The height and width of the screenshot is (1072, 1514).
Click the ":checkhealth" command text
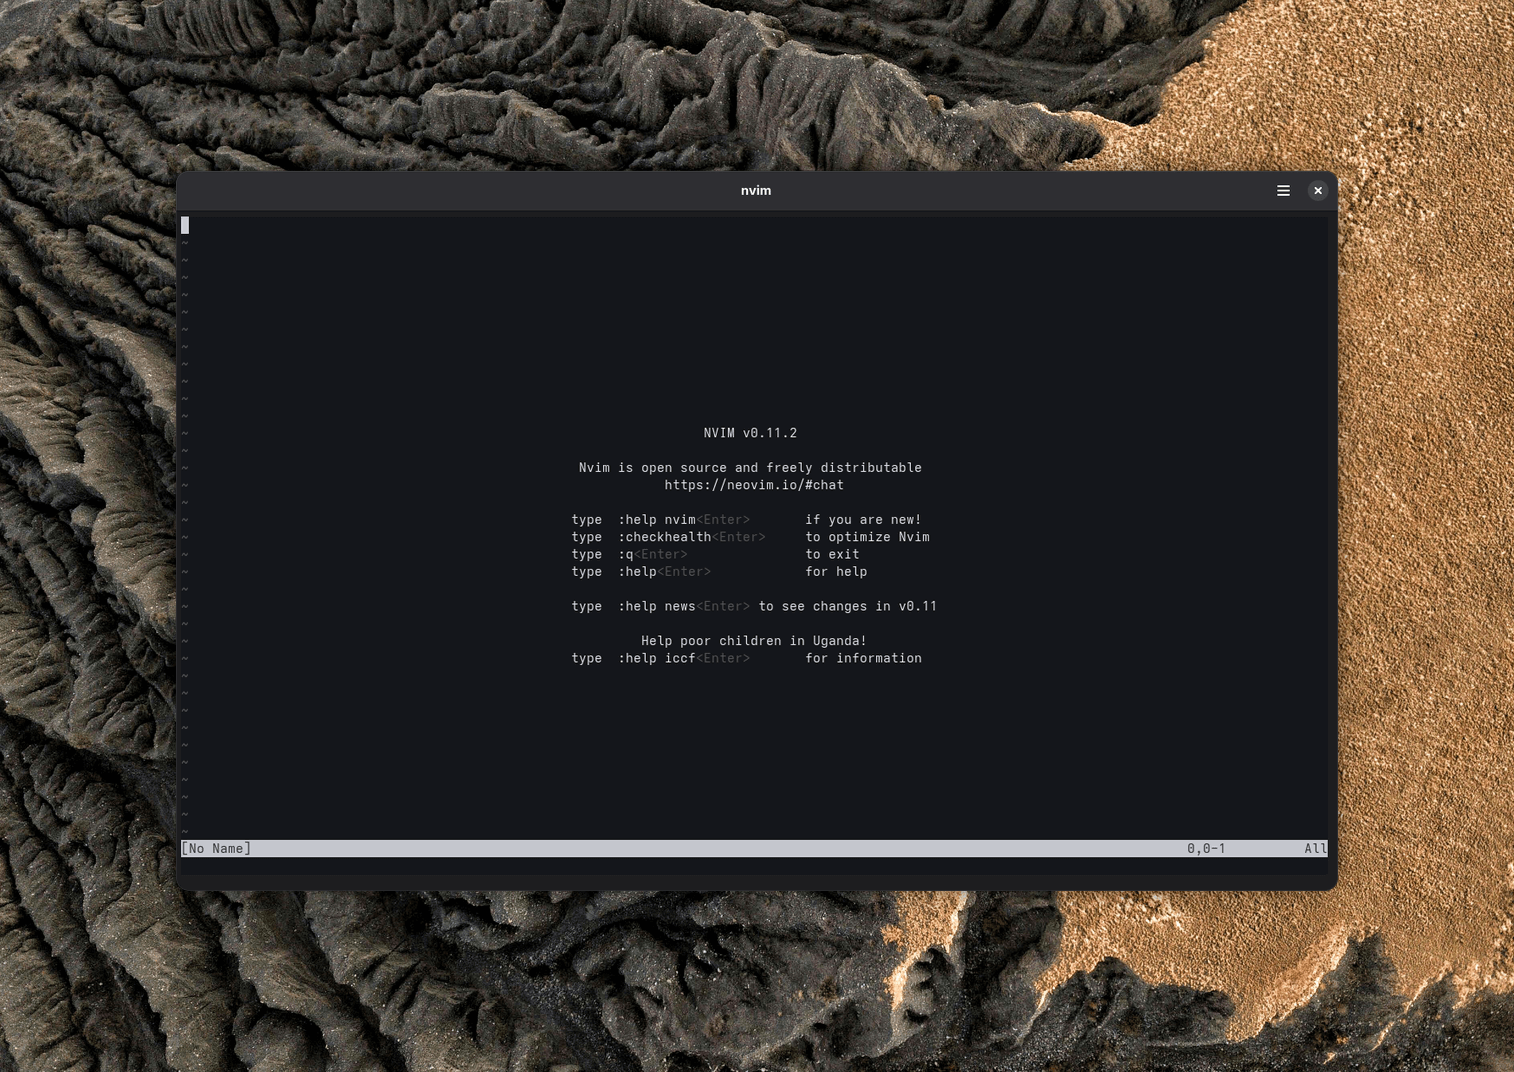(665, 537)
